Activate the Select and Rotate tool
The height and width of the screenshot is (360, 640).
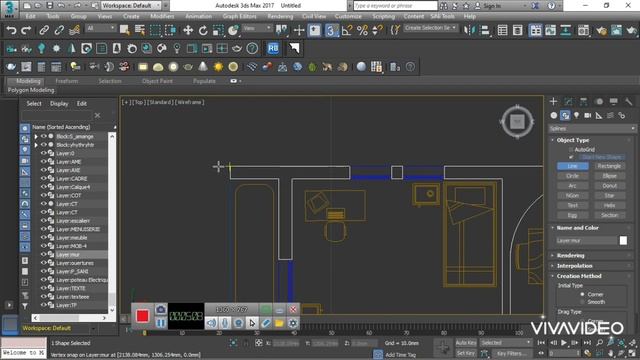coord(203,30)
